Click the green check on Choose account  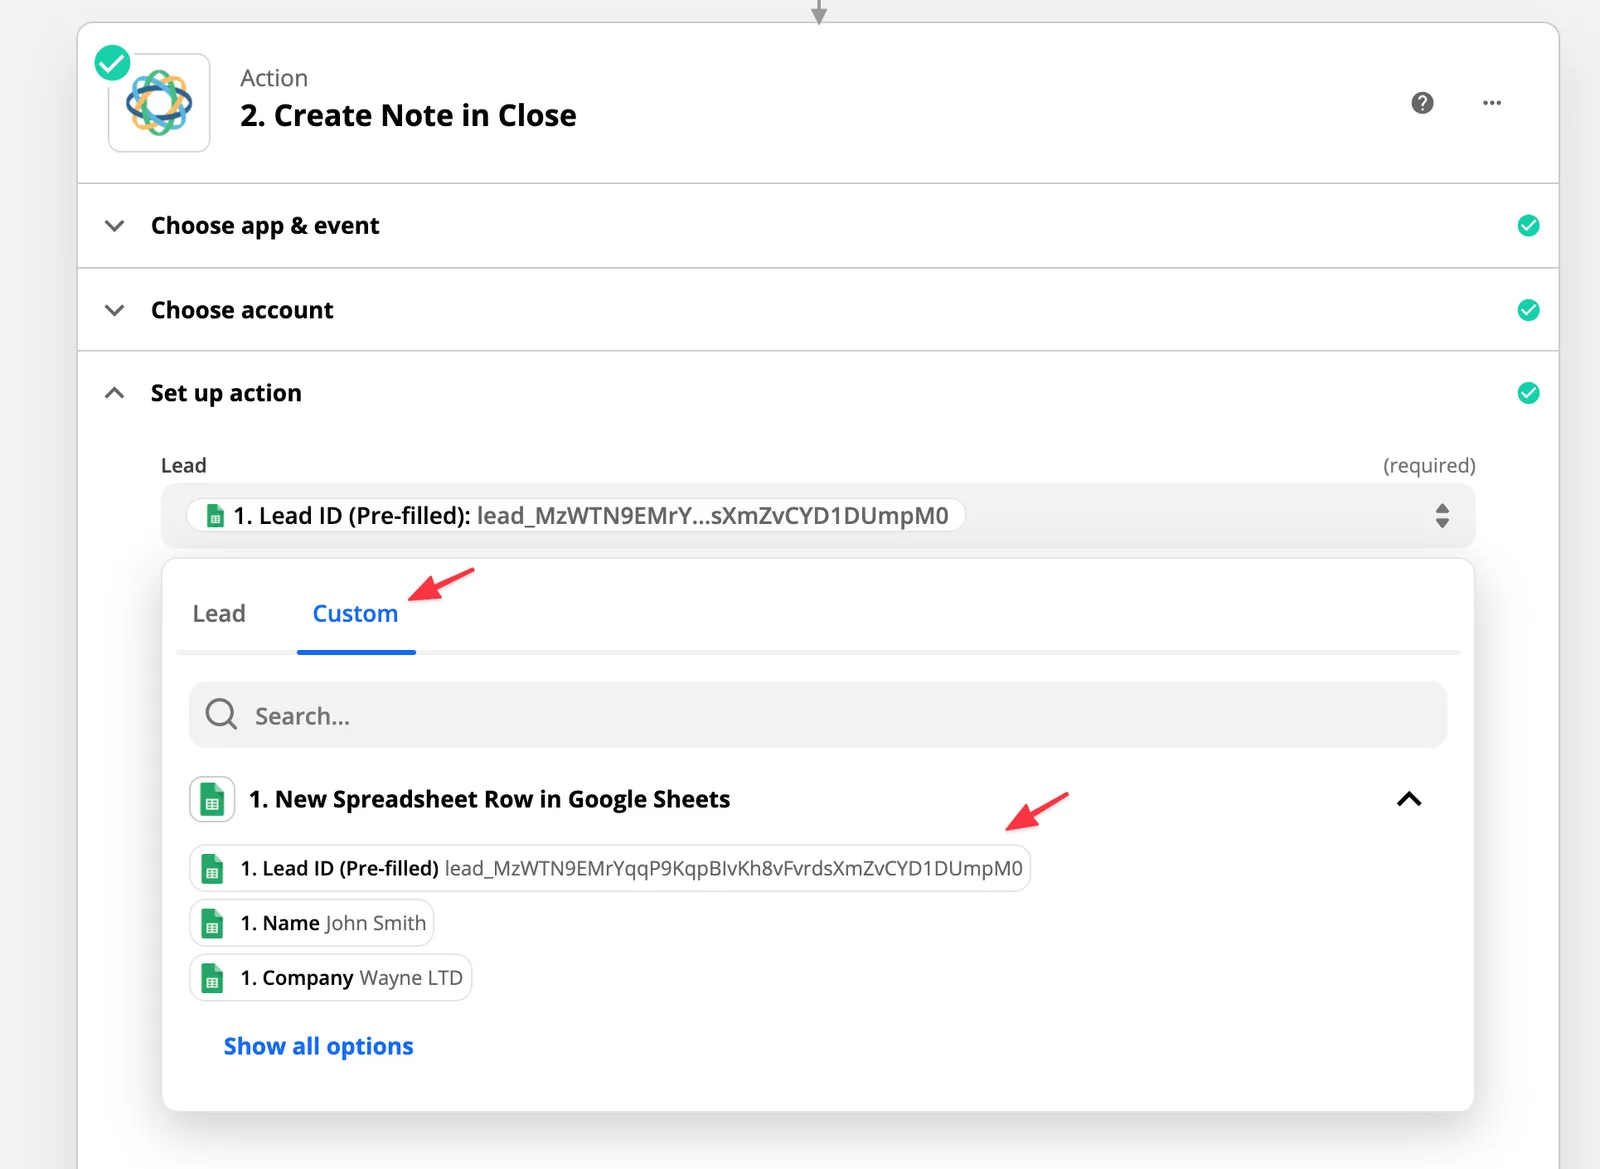tap(1528, 310)
